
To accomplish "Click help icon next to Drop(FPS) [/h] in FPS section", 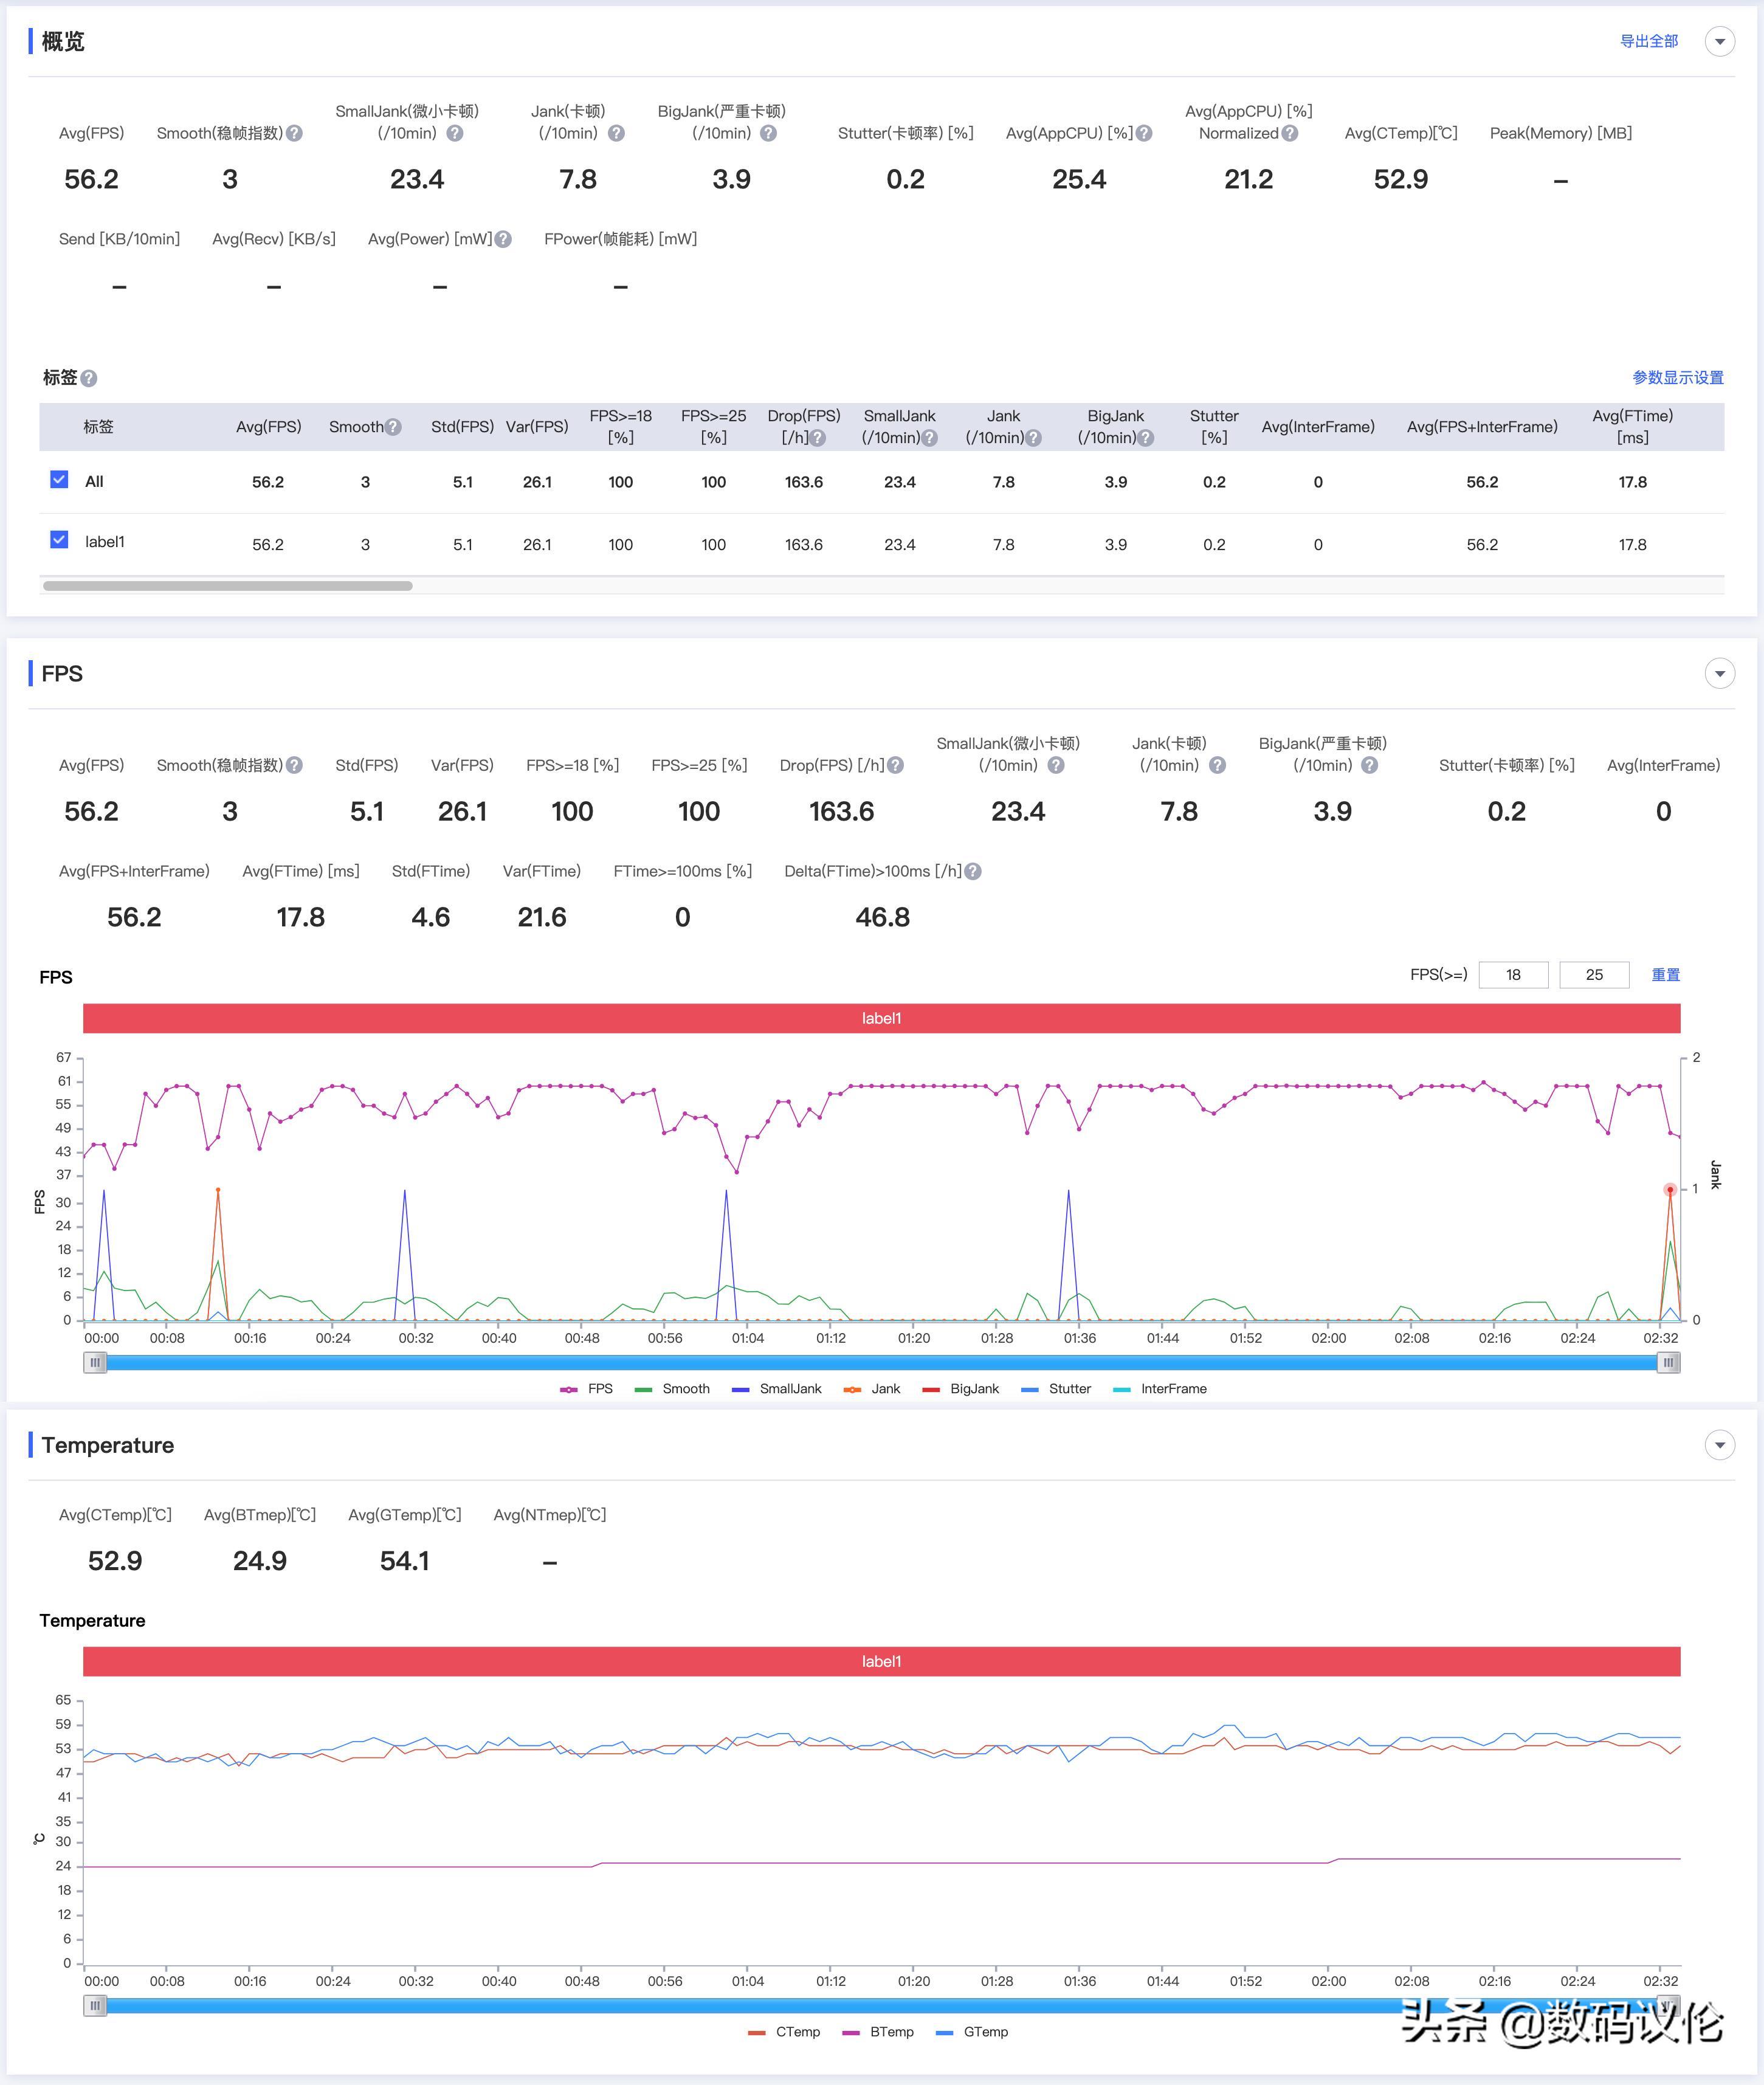I will 896,765.
